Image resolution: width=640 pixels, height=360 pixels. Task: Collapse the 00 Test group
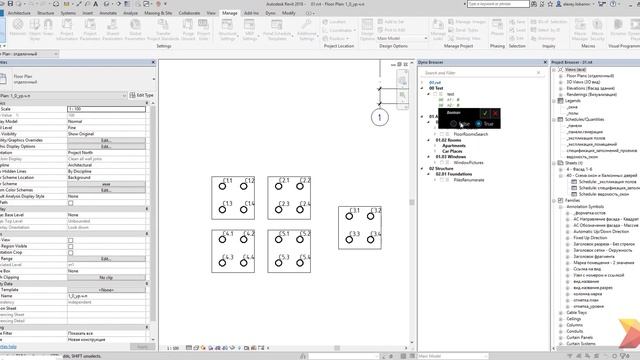422,88
